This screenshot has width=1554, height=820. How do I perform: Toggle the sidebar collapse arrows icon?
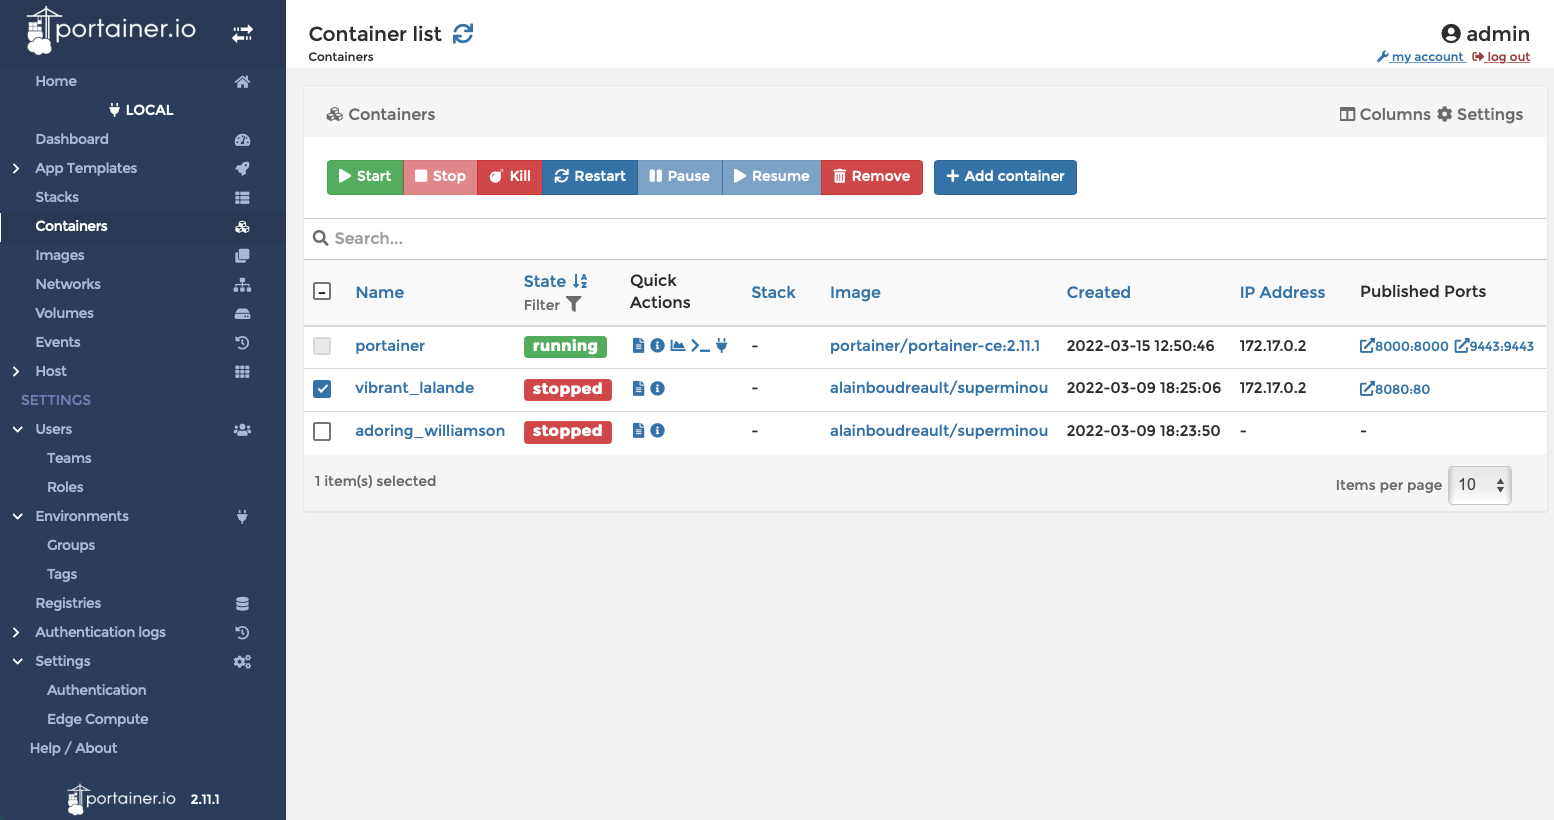coord(242,34)
